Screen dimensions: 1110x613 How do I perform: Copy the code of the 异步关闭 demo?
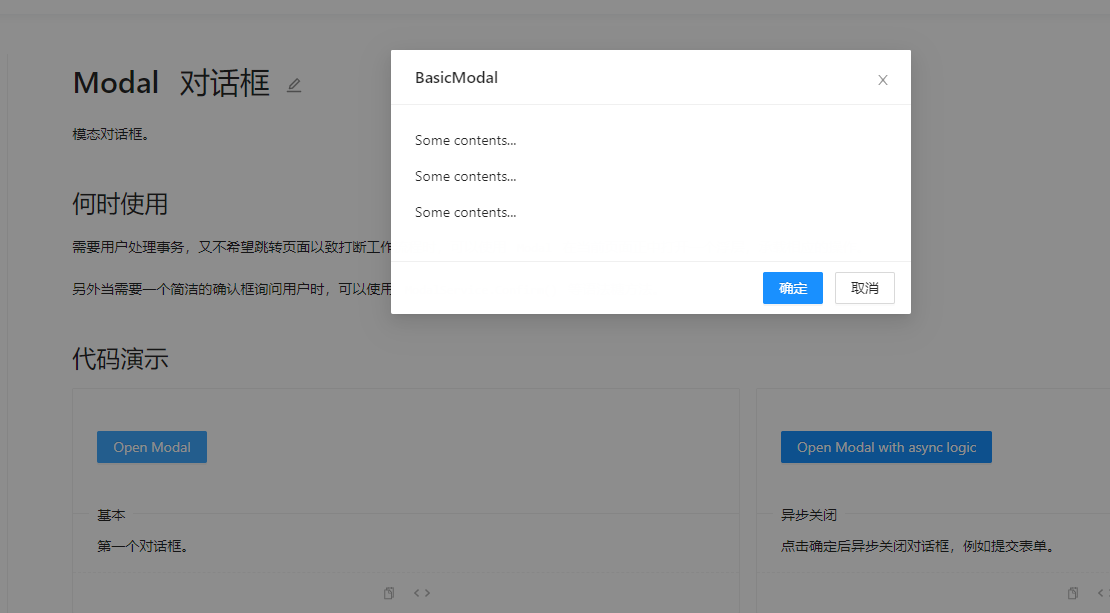(x=1072, y=592)
